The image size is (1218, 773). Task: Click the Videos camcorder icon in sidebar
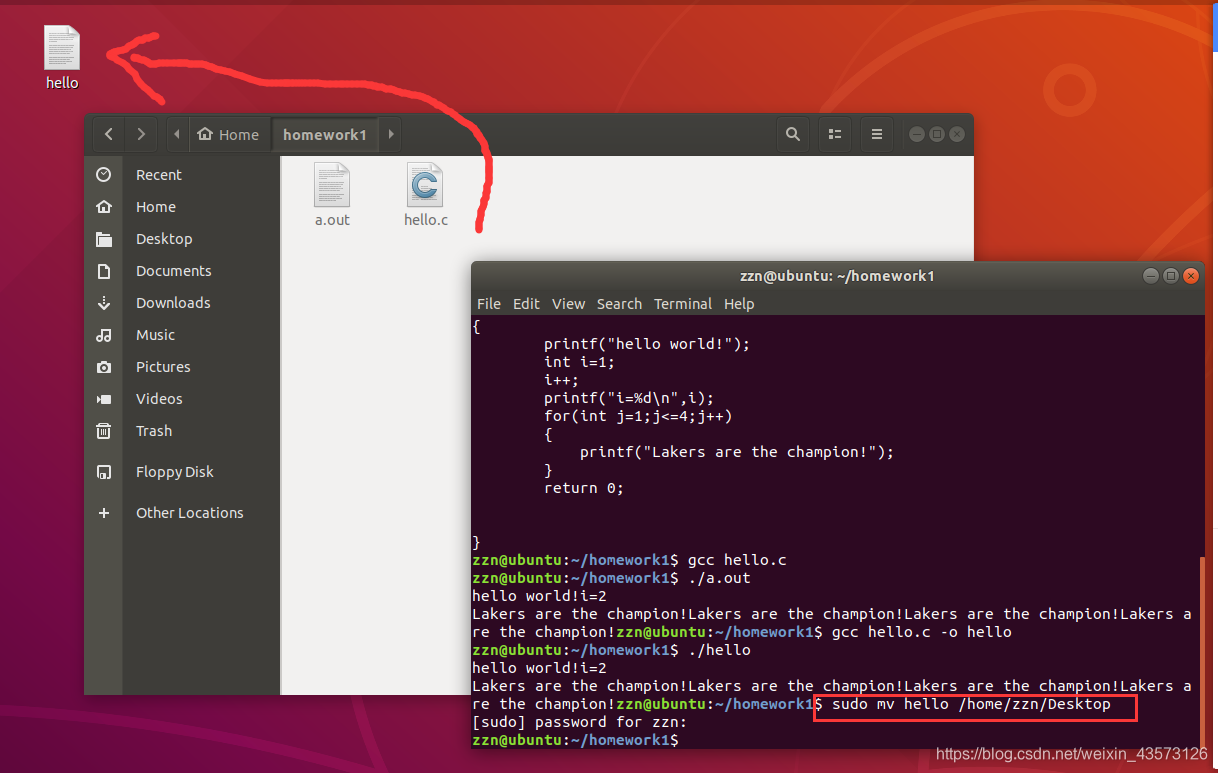[104, 399]
